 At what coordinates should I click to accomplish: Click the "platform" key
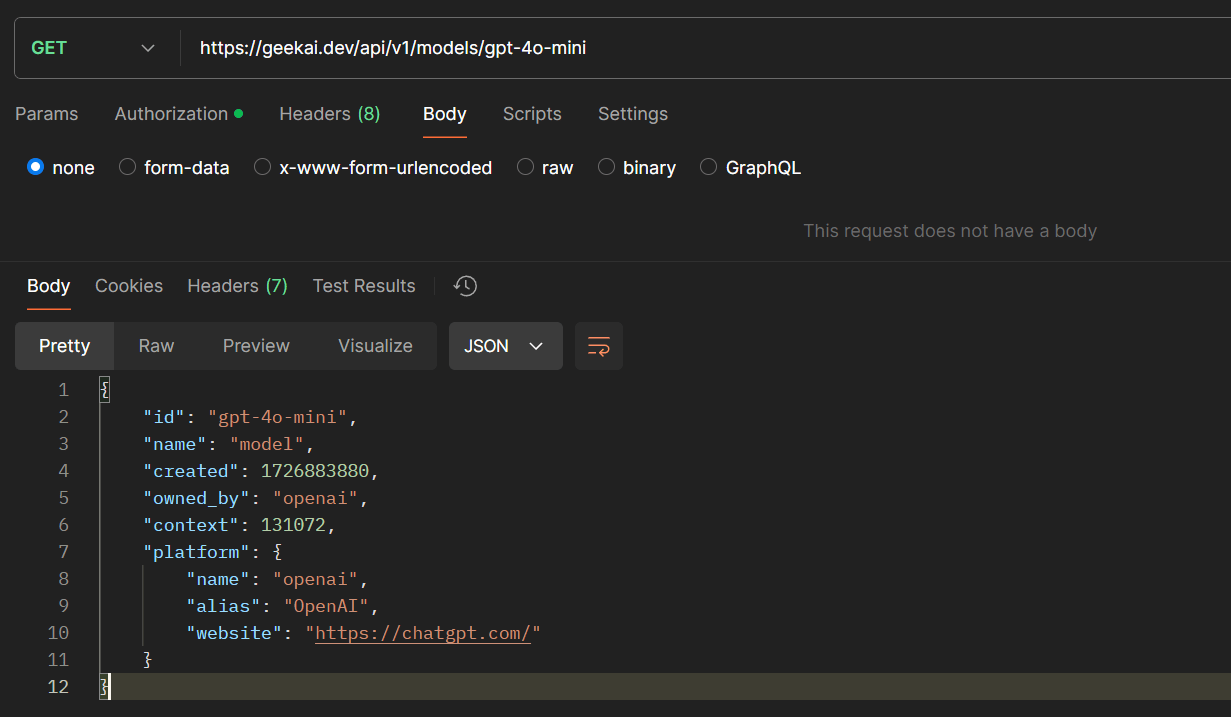196,552
